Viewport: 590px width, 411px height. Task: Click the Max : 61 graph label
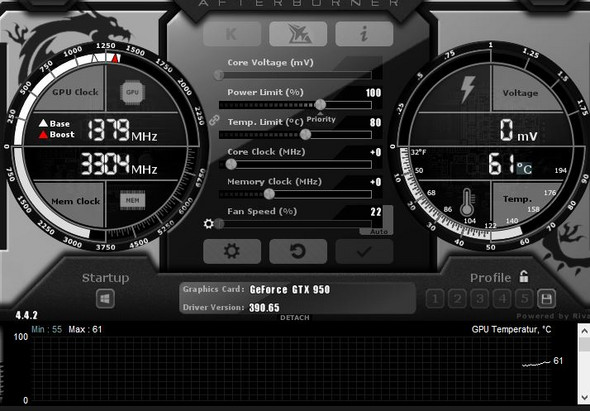pyautogui.click(x=85, y=329)
